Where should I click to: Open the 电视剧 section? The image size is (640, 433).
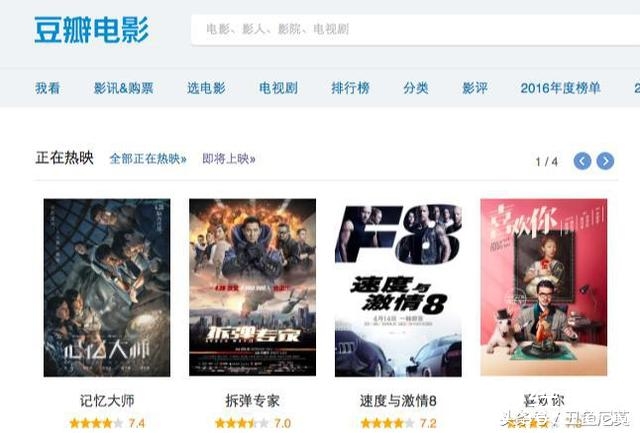click(x=278, y=88)
